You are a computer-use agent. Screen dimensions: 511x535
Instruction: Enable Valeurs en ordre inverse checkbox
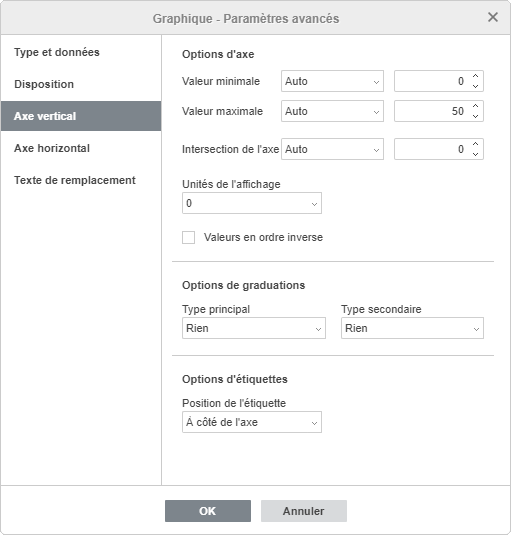189,237
